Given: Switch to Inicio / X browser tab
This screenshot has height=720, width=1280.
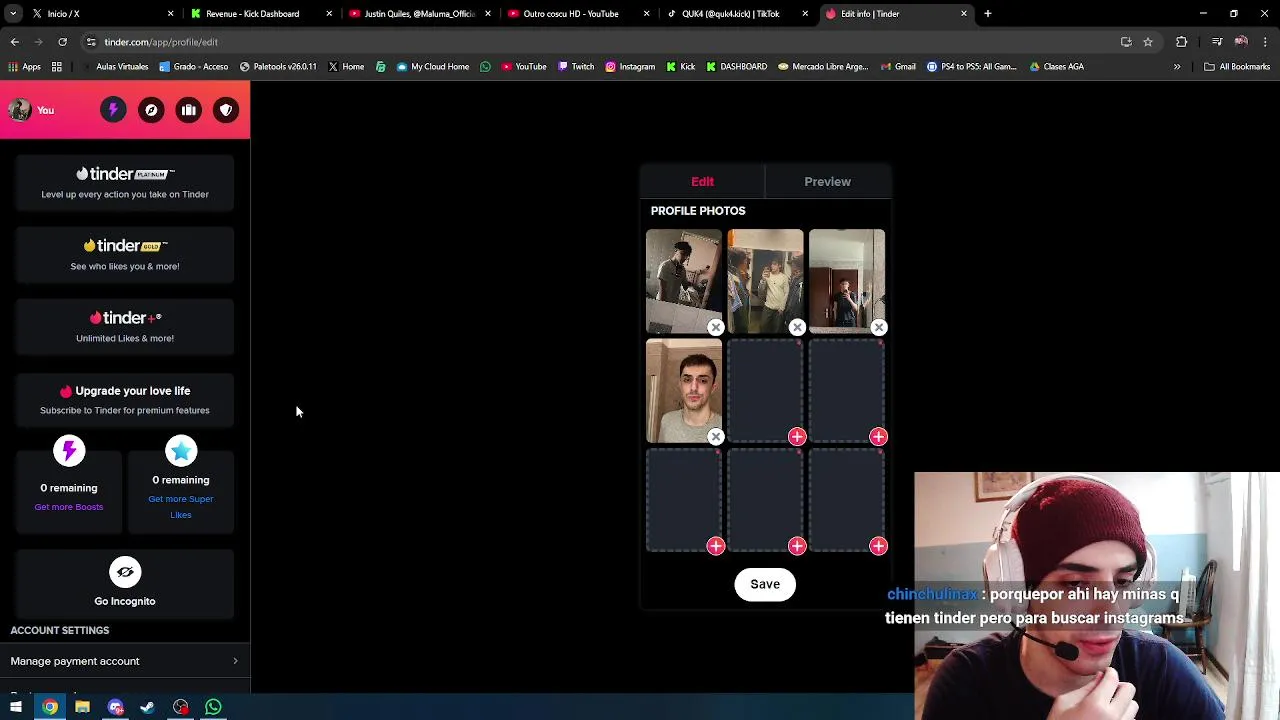Looking at the screenshot, I should pos(100,14).
